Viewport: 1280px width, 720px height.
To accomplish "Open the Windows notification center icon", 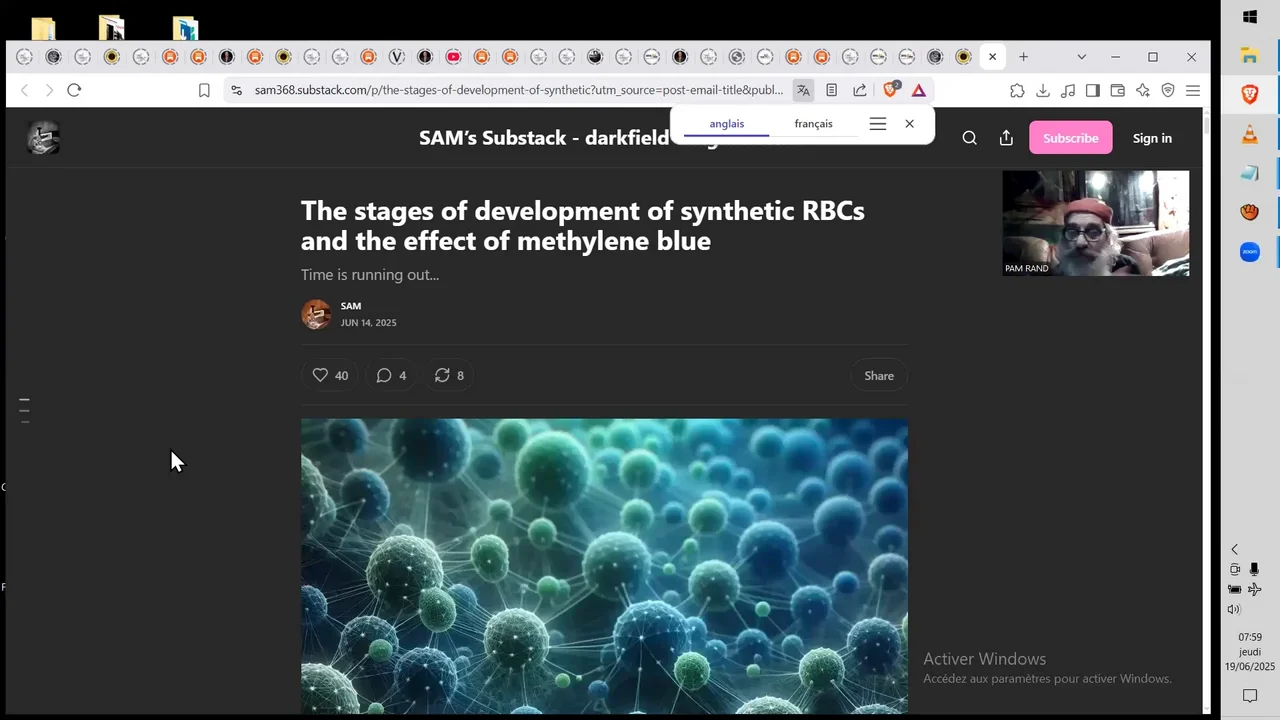I will [1250, 695].
